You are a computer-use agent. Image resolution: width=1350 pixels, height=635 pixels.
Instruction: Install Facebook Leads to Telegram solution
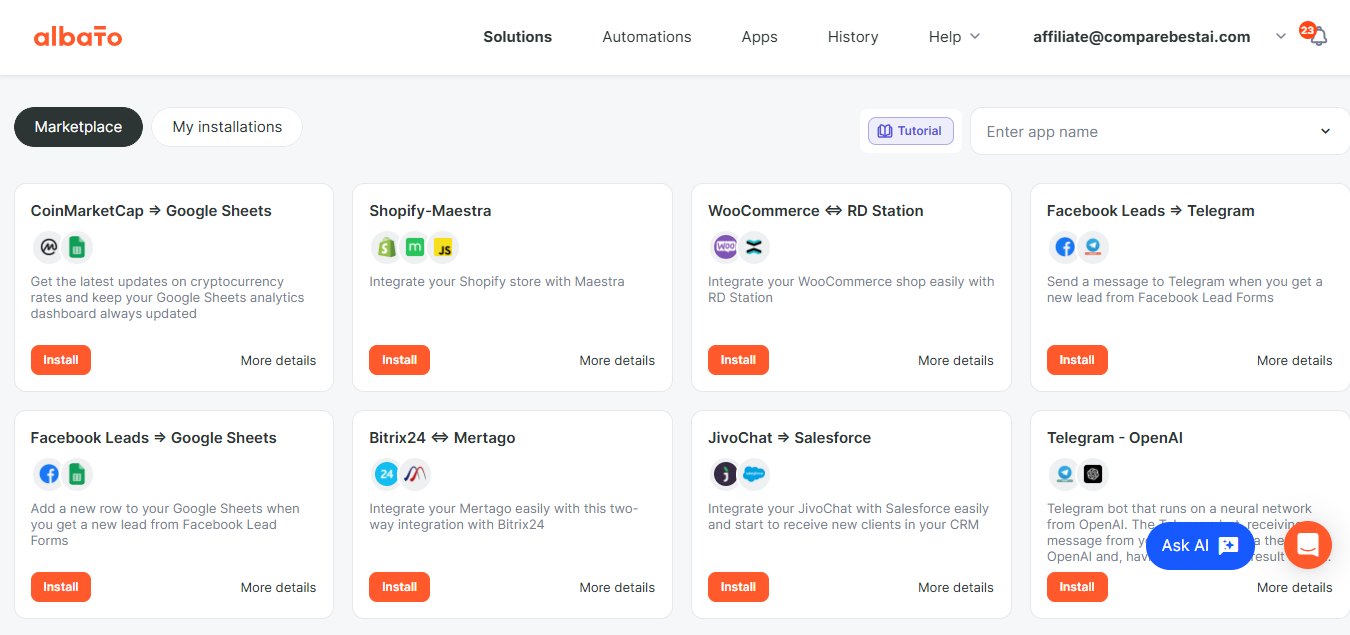1077,360
